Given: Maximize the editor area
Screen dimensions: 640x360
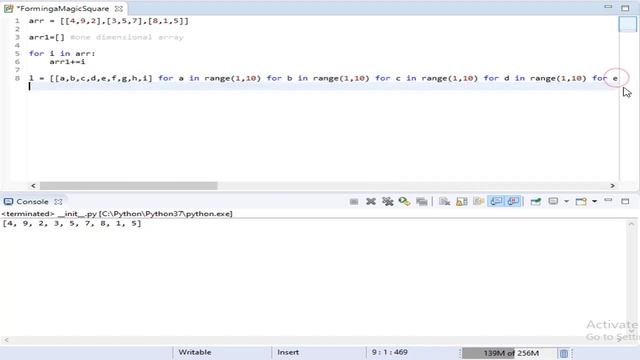Looking at the screenshot, I should pyautogui.click(x=625, y=8).
